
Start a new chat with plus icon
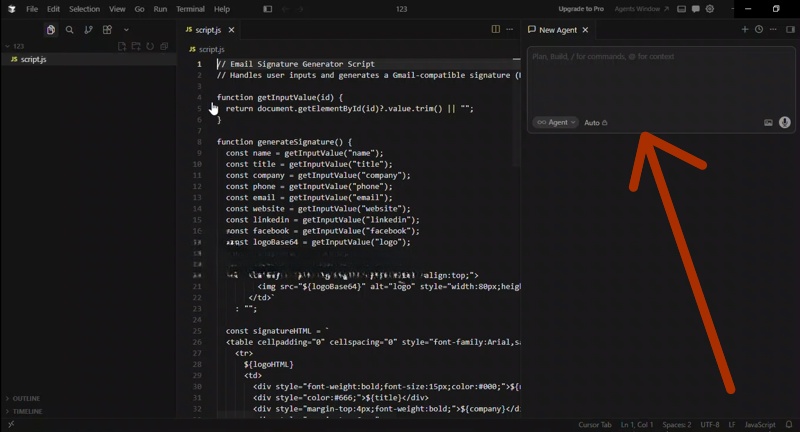click(x=745, y=30)
